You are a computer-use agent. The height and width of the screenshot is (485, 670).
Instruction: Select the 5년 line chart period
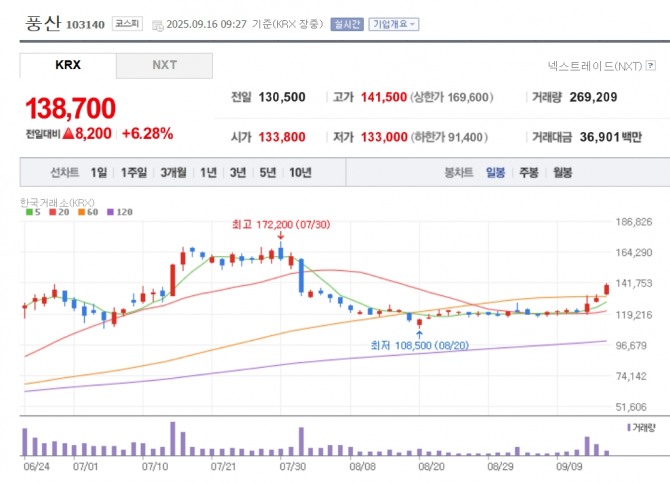coord(268,172)
